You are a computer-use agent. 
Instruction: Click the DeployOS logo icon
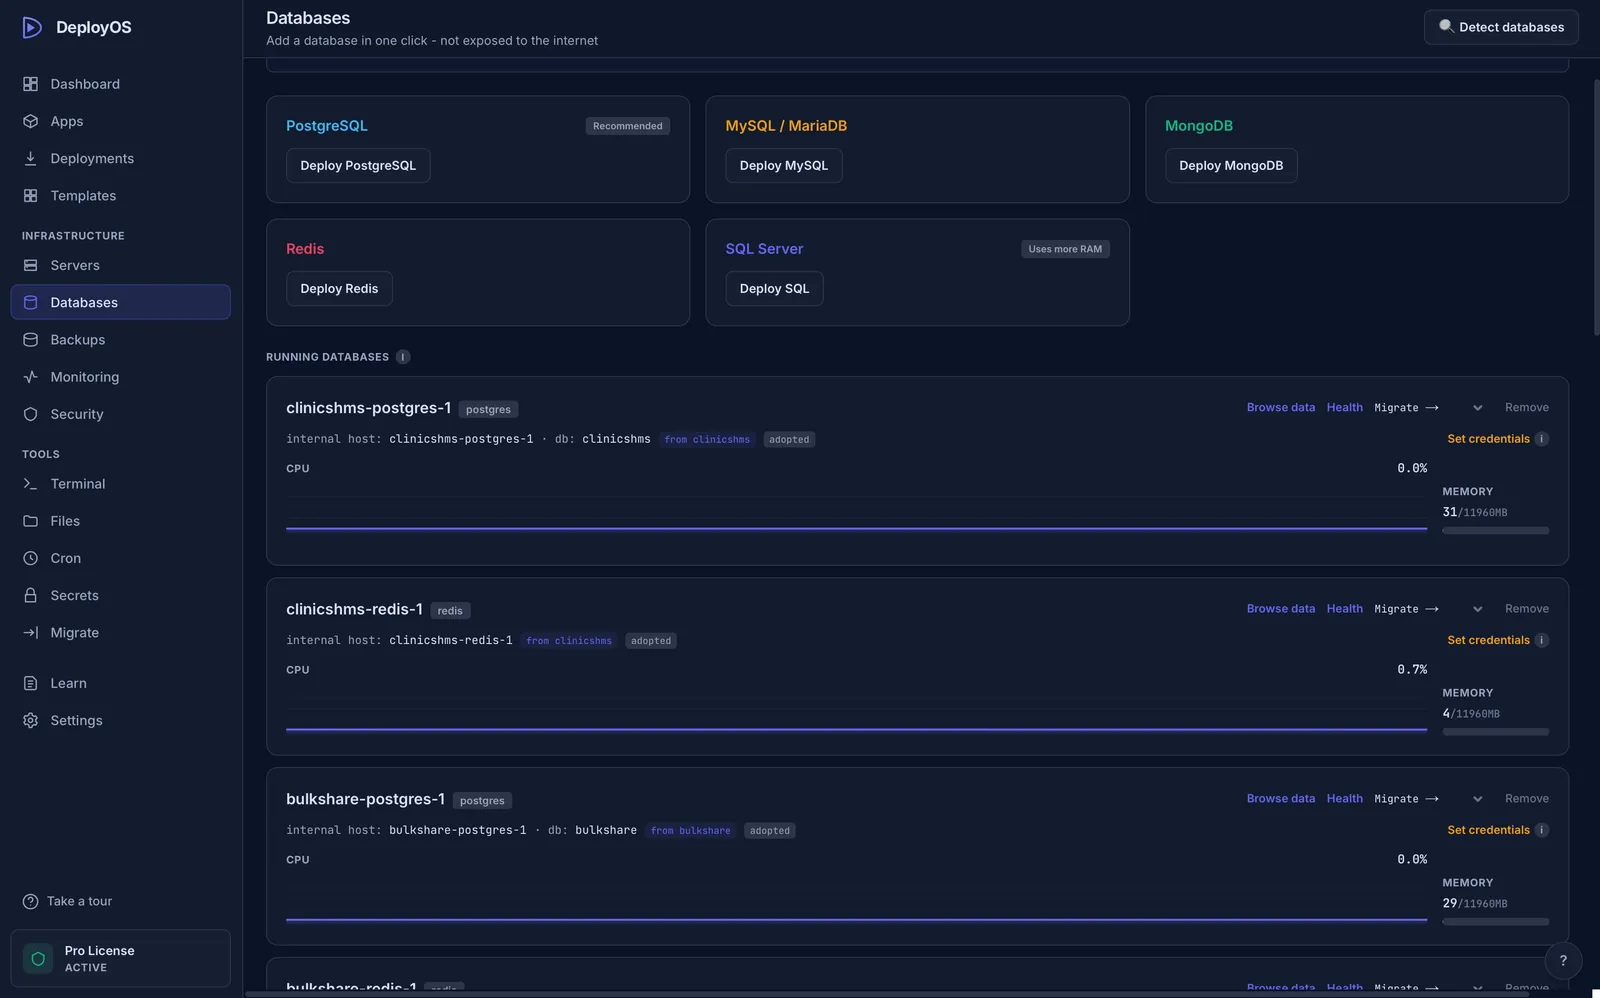[x=32, y=27]
